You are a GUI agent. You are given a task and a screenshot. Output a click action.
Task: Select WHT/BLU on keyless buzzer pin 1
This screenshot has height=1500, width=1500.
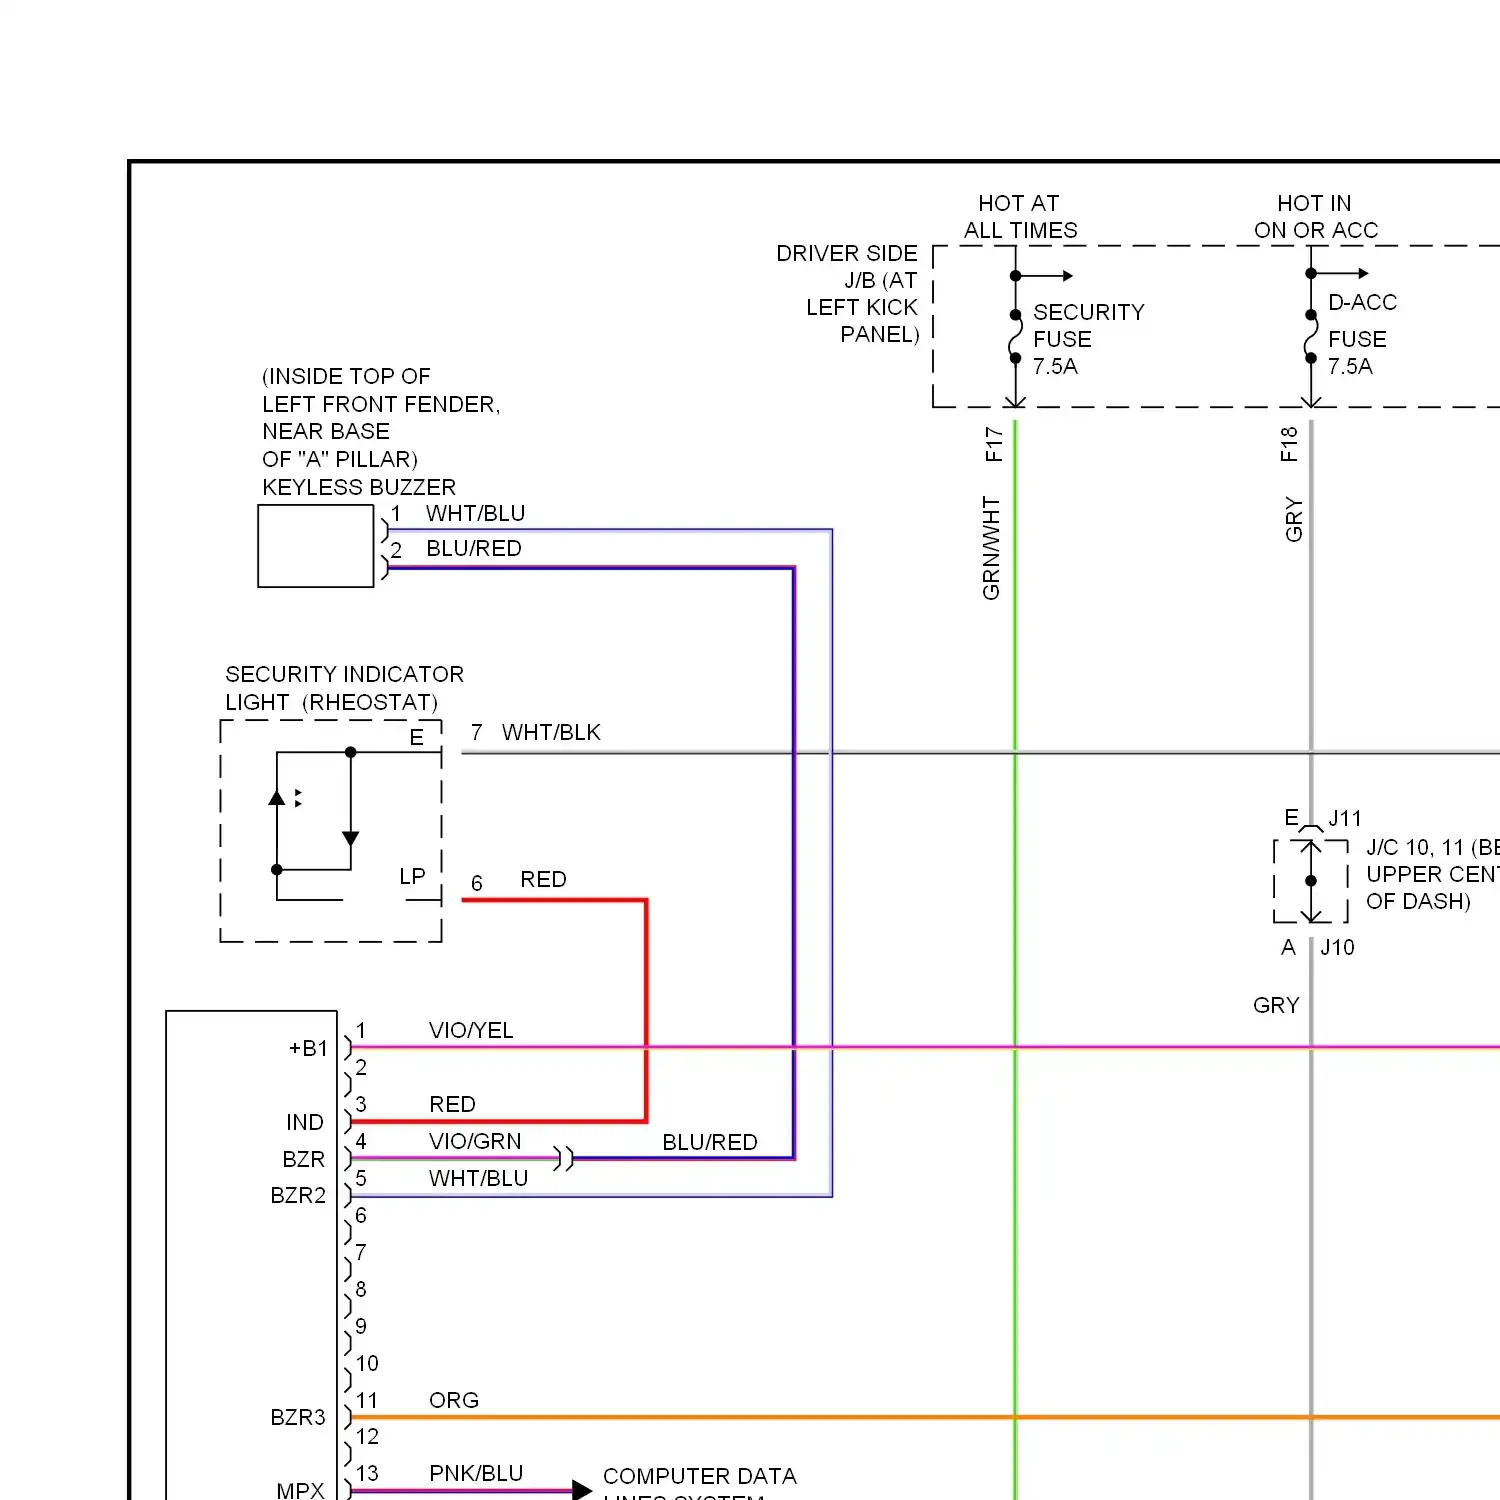pyautogui.click(x=475, y=513)
